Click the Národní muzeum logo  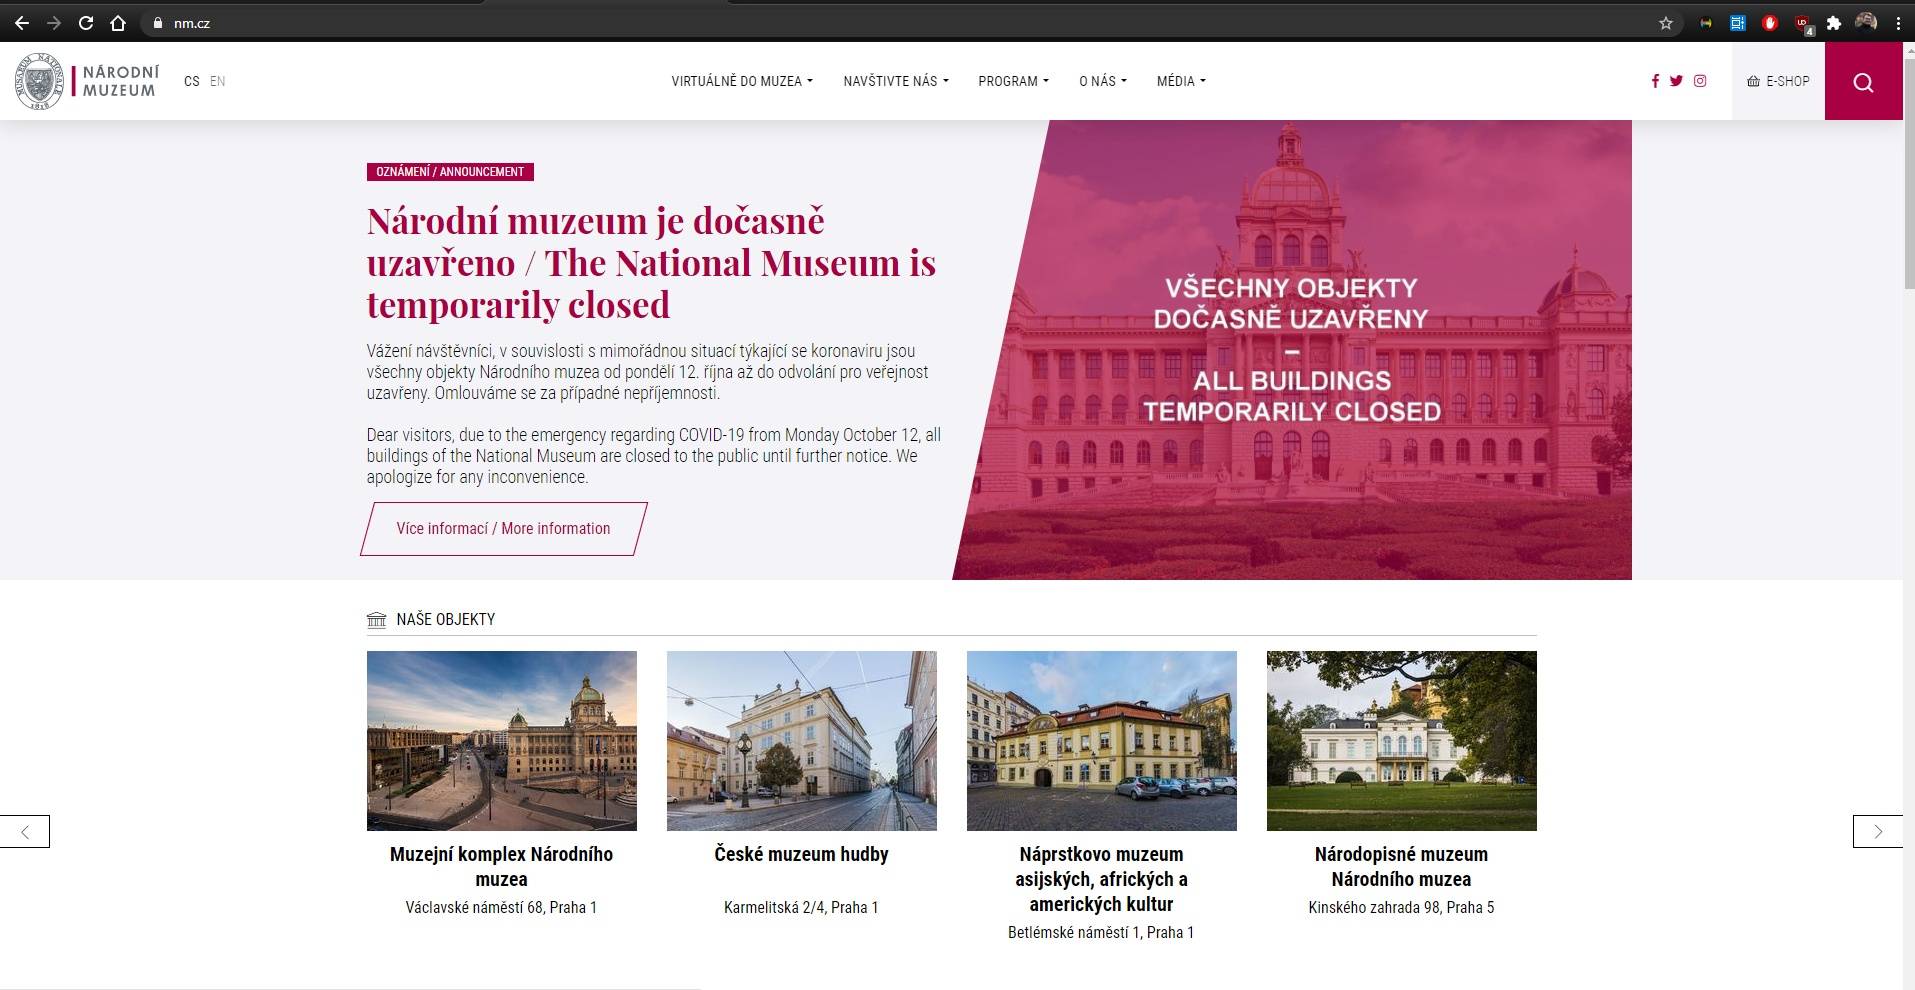click(87, 81)
